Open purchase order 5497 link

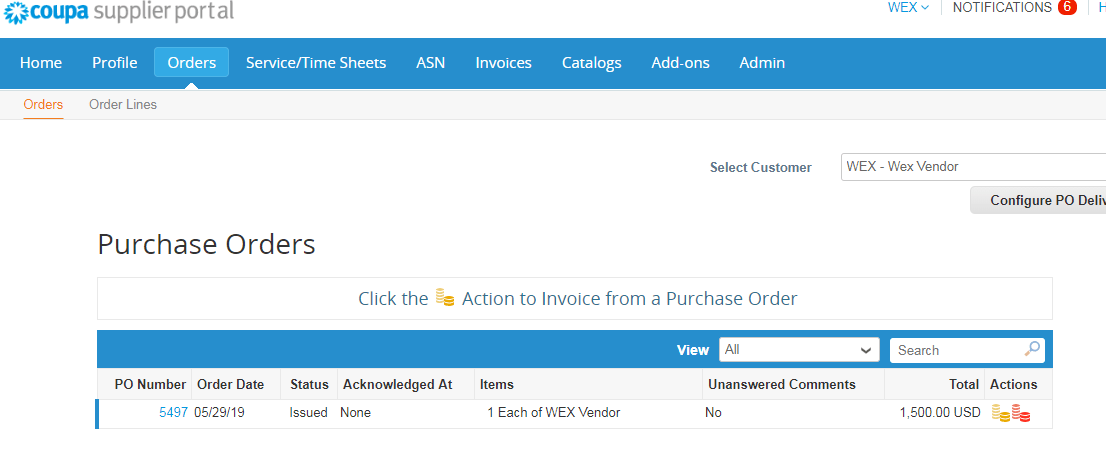click(174, 413)
